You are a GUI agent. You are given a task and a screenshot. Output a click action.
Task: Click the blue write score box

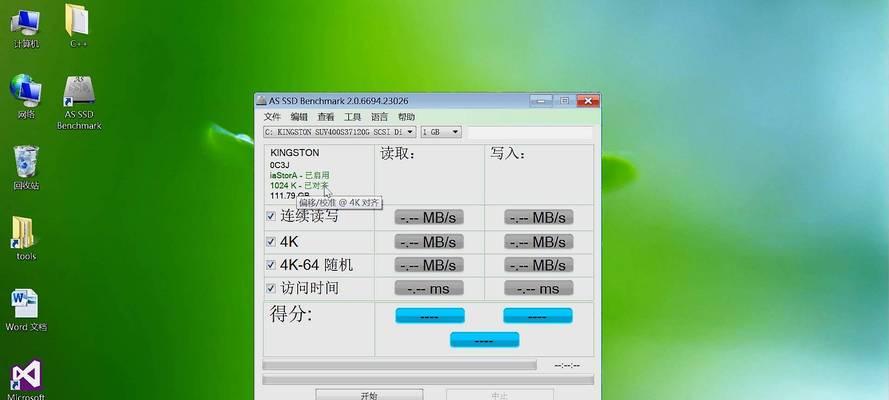point(538,316)
